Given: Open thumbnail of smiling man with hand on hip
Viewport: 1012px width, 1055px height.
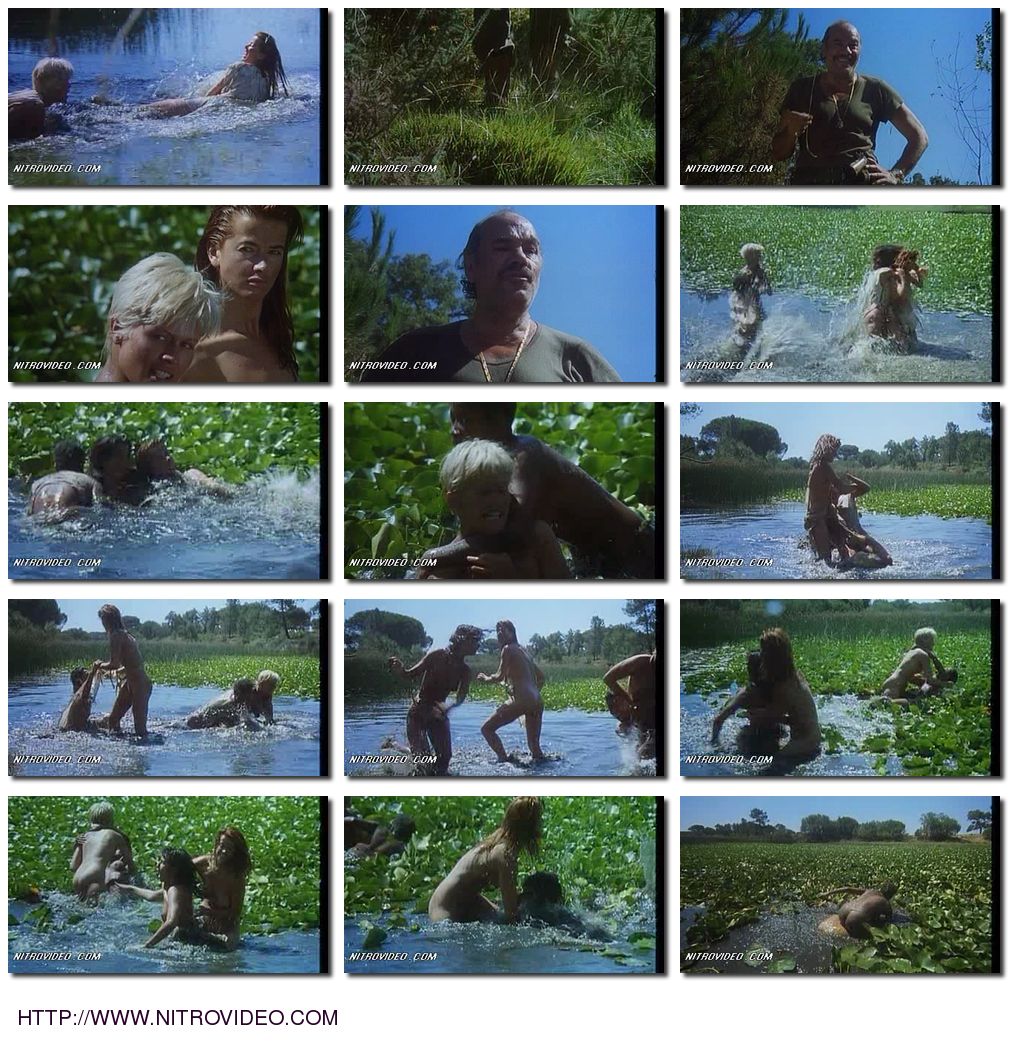Looking at the screenshot, I should [x=836, y=97].
